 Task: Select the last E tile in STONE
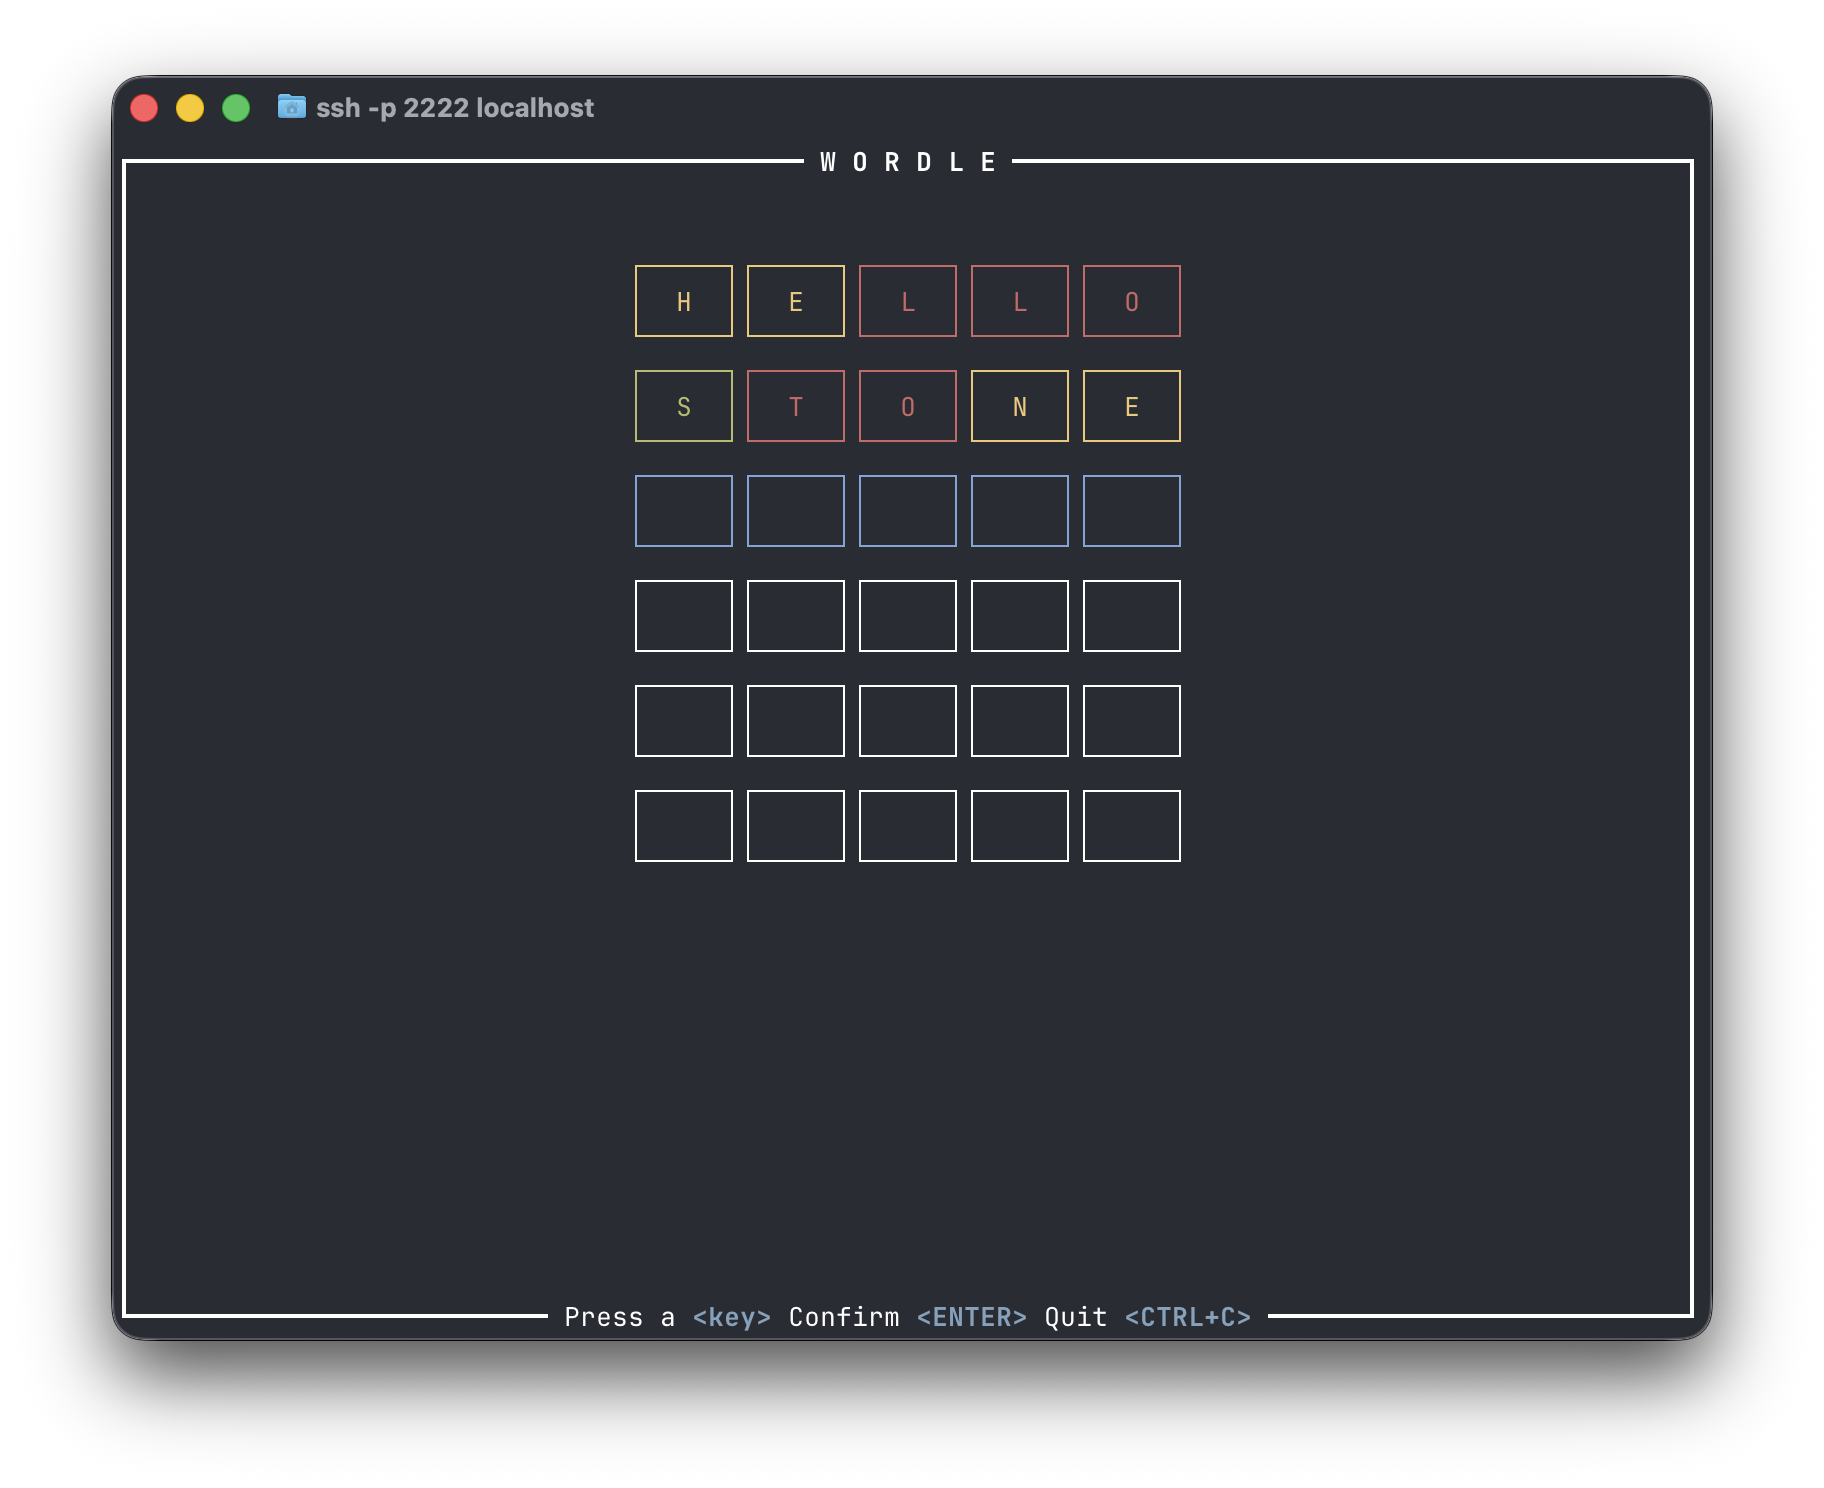pyautogui.click(x=1132, y=406)
